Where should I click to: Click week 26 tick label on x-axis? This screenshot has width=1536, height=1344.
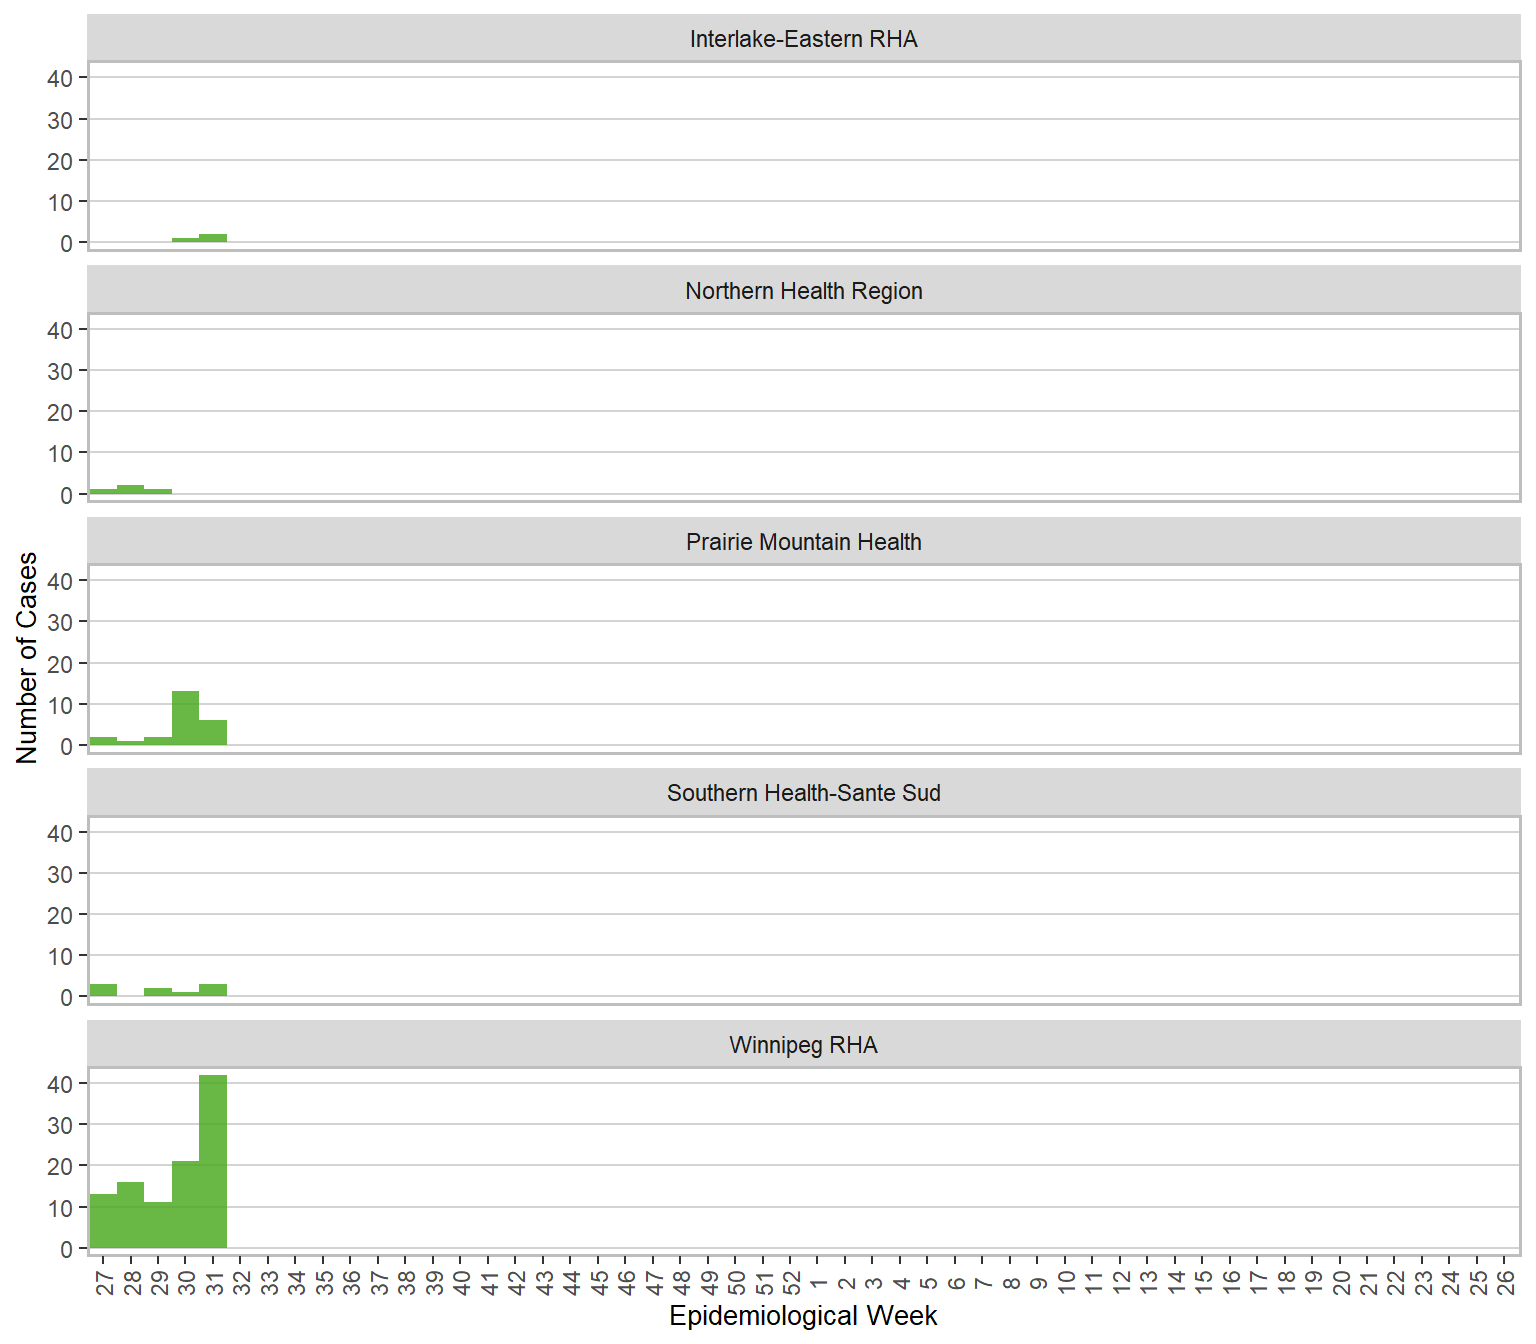click(x=1505, y=1282)
